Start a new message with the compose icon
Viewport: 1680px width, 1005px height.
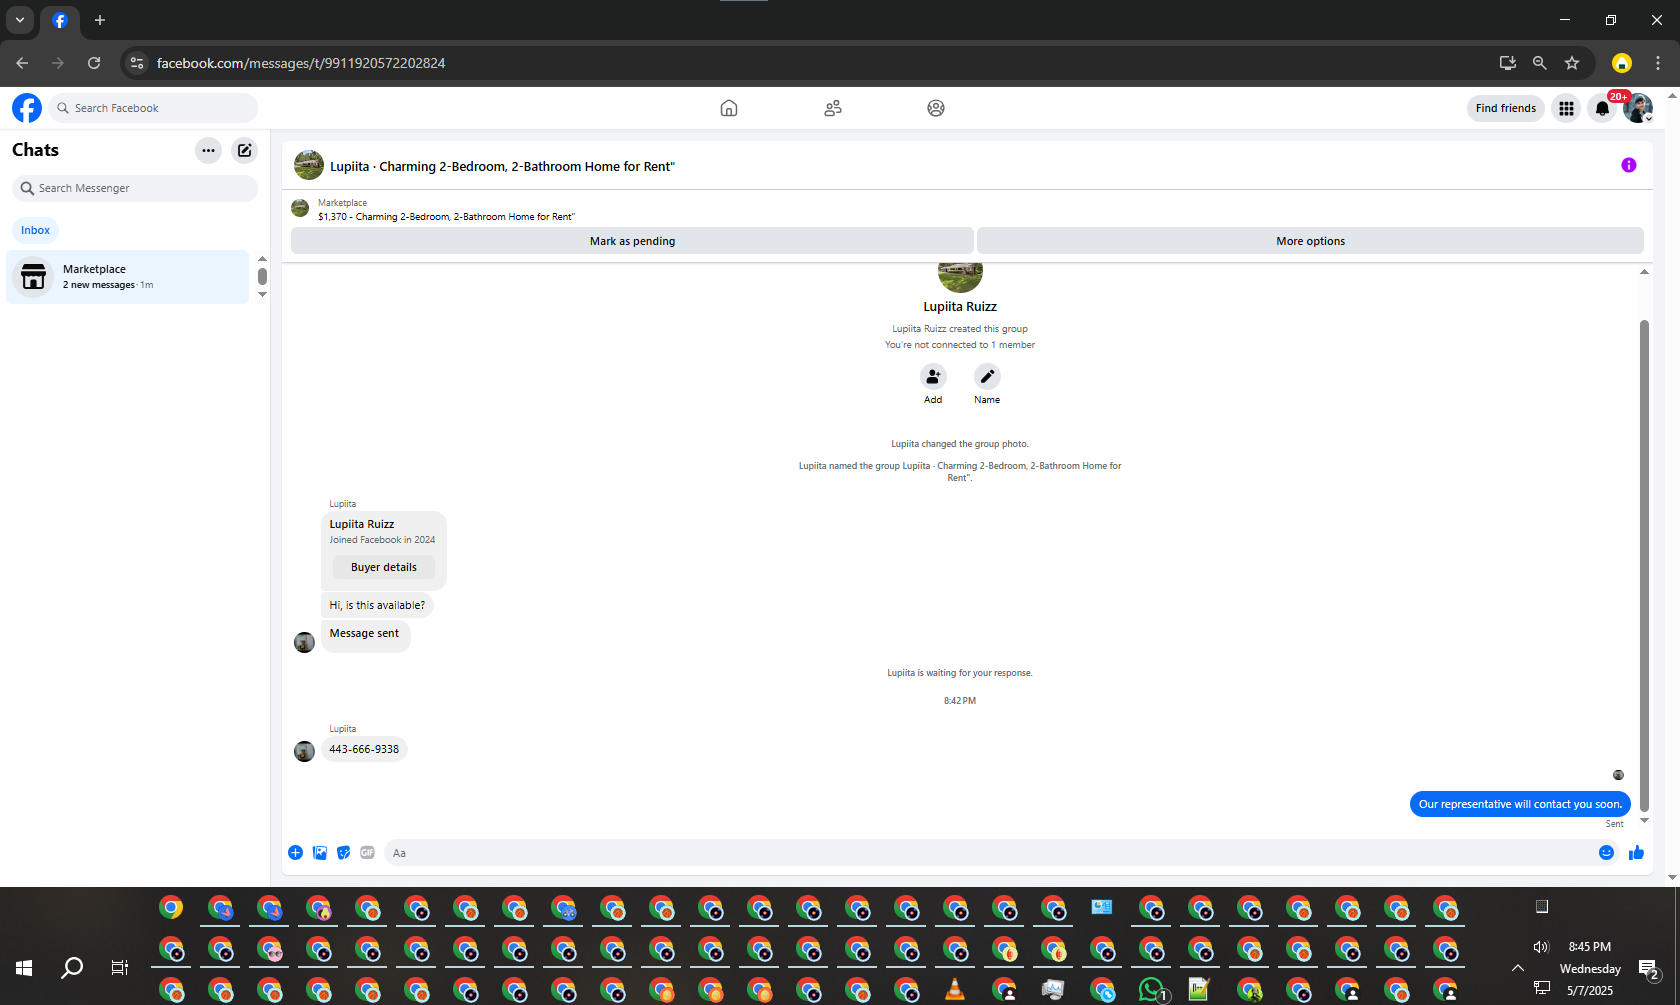pyautogui.click(x=245, y=150)
